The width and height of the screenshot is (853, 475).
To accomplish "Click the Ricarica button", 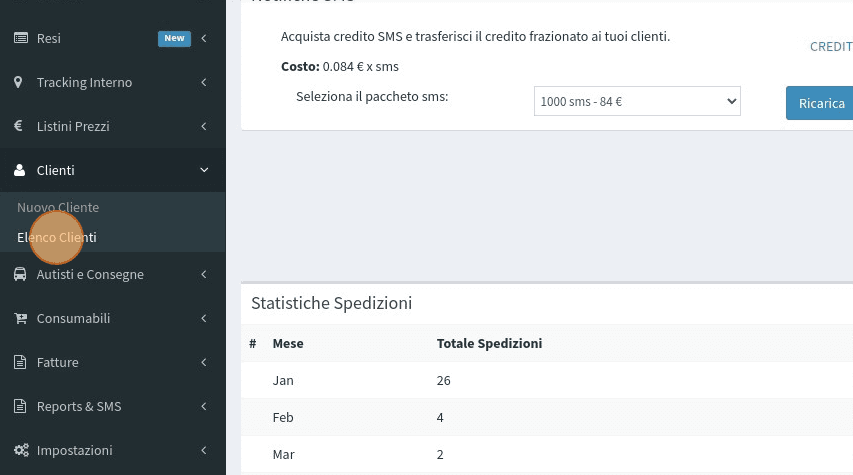I will 820,103.
